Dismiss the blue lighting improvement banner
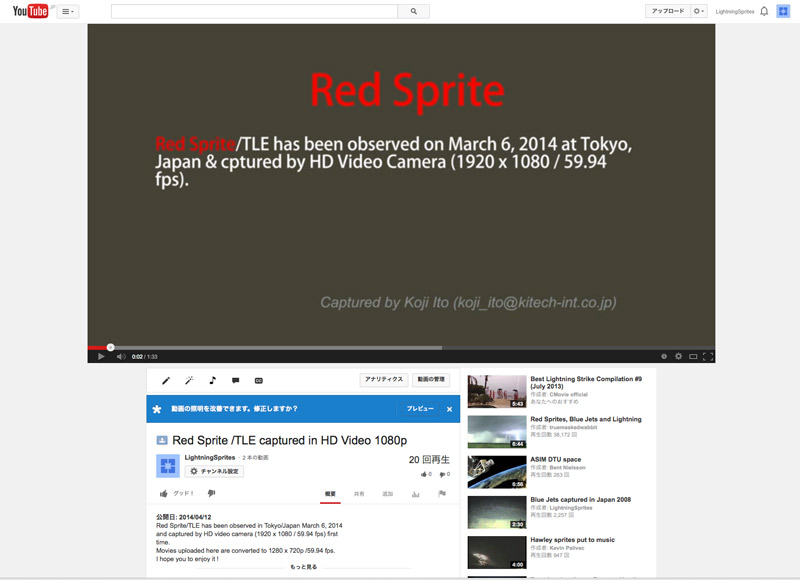The width and height of the screenshot is (800, 580). (449, 409)
